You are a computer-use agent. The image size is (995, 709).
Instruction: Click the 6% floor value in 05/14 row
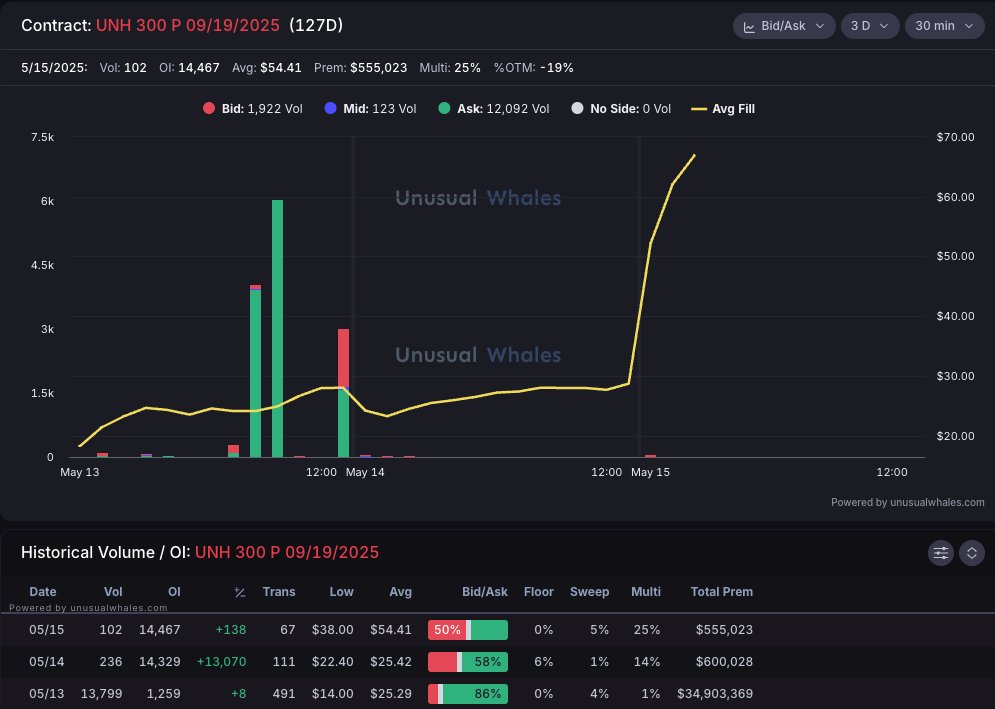(544, 661)
